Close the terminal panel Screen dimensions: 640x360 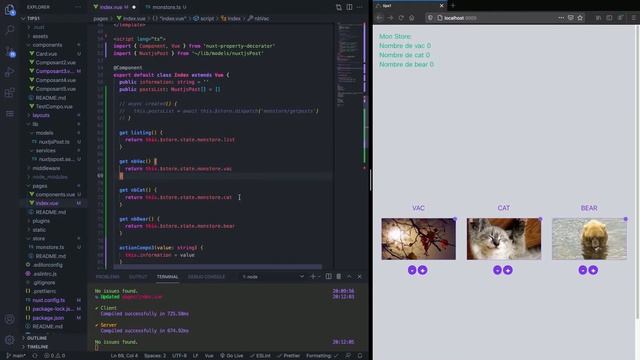360,276
